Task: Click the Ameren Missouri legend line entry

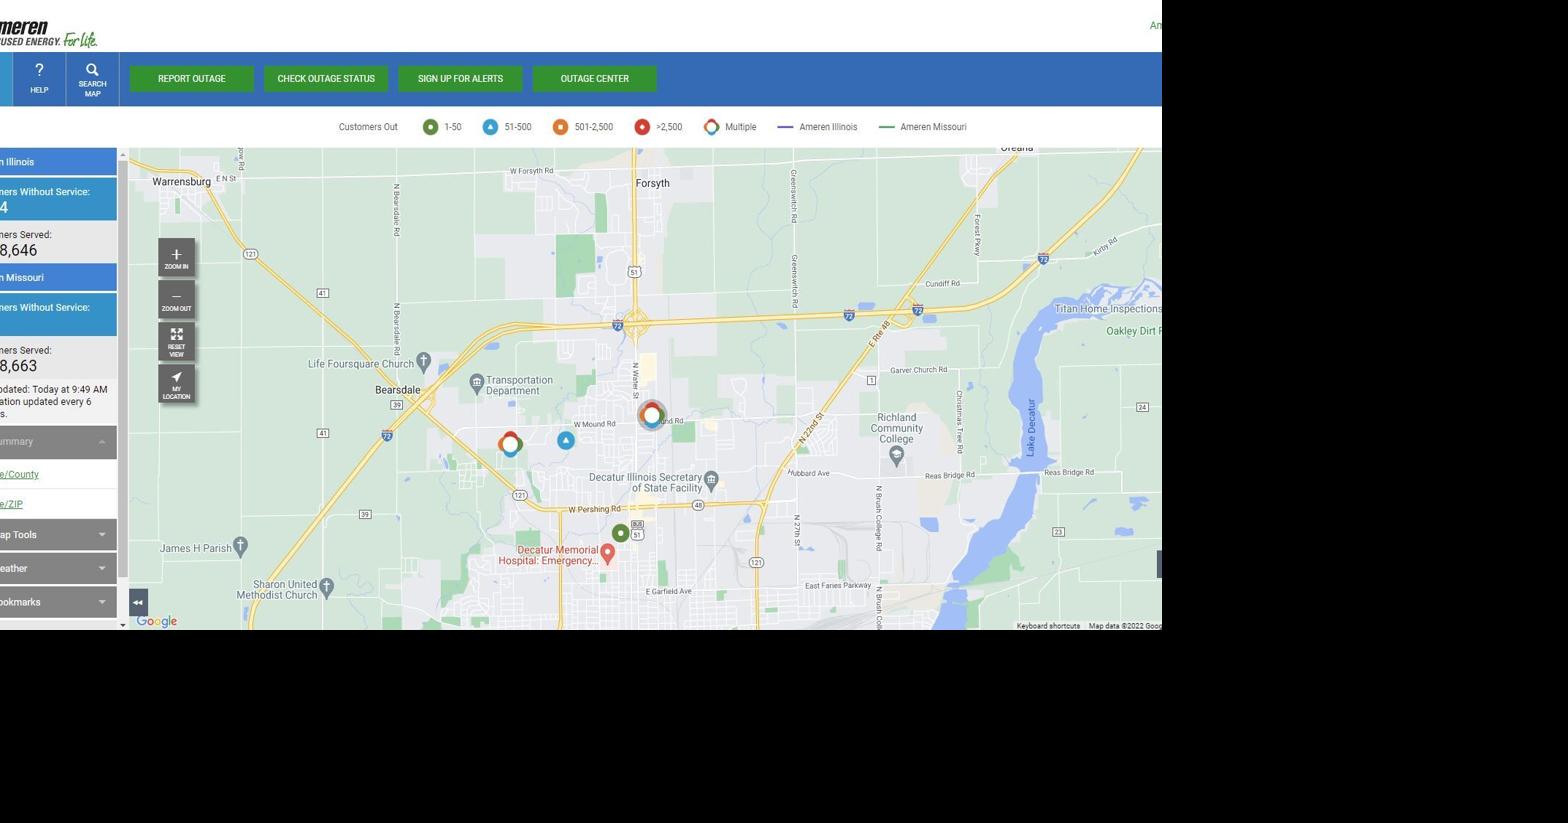Action: [x=922, y=127]
